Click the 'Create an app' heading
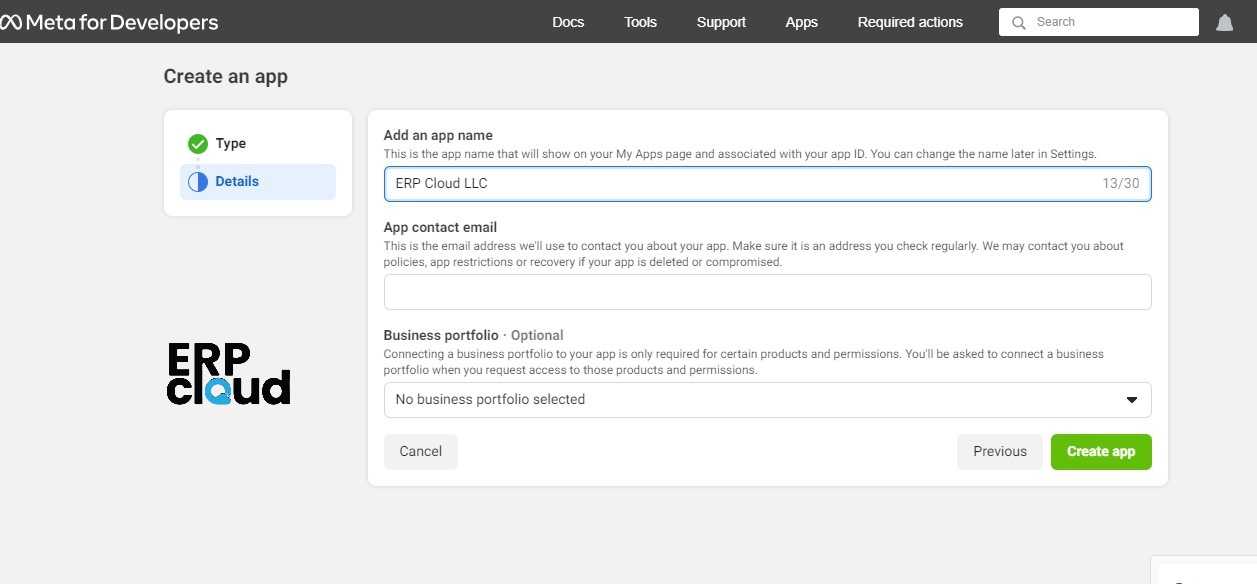This screenshot has width=1257, height=584. 226,76
